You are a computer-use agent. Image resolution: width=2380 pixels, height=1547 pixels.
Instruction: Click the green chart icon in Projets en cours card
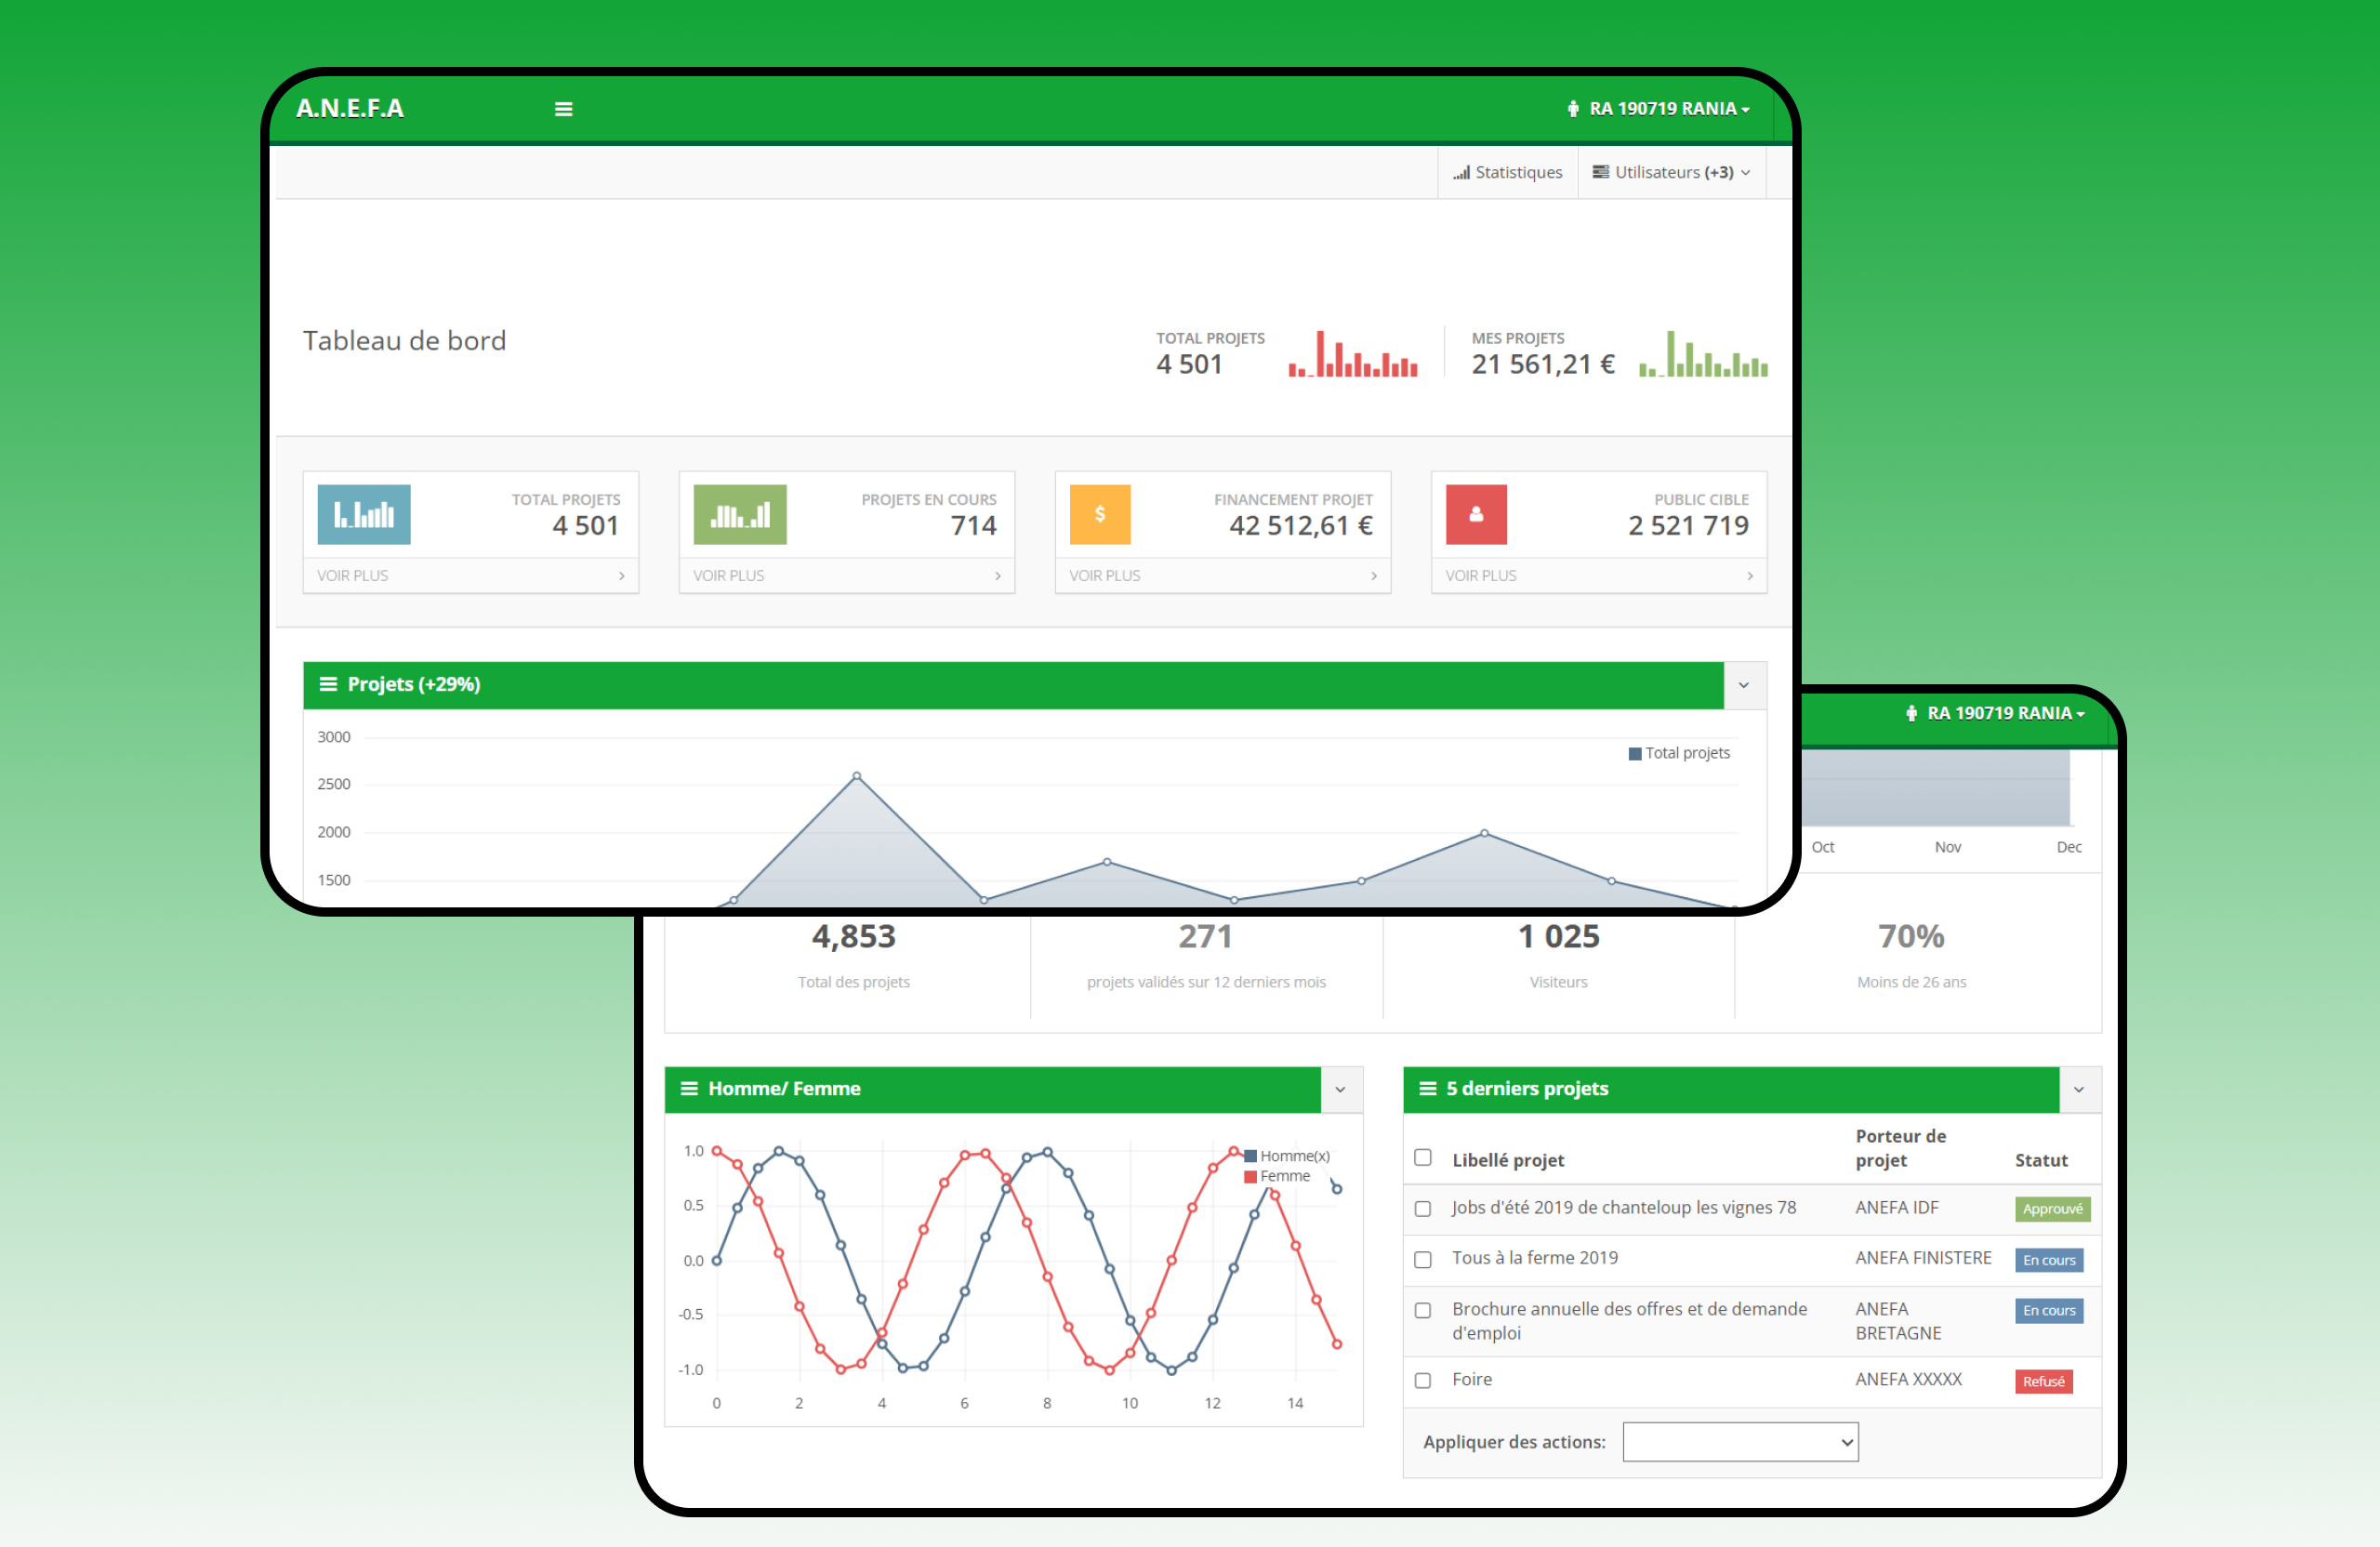(x=740, y=515)
